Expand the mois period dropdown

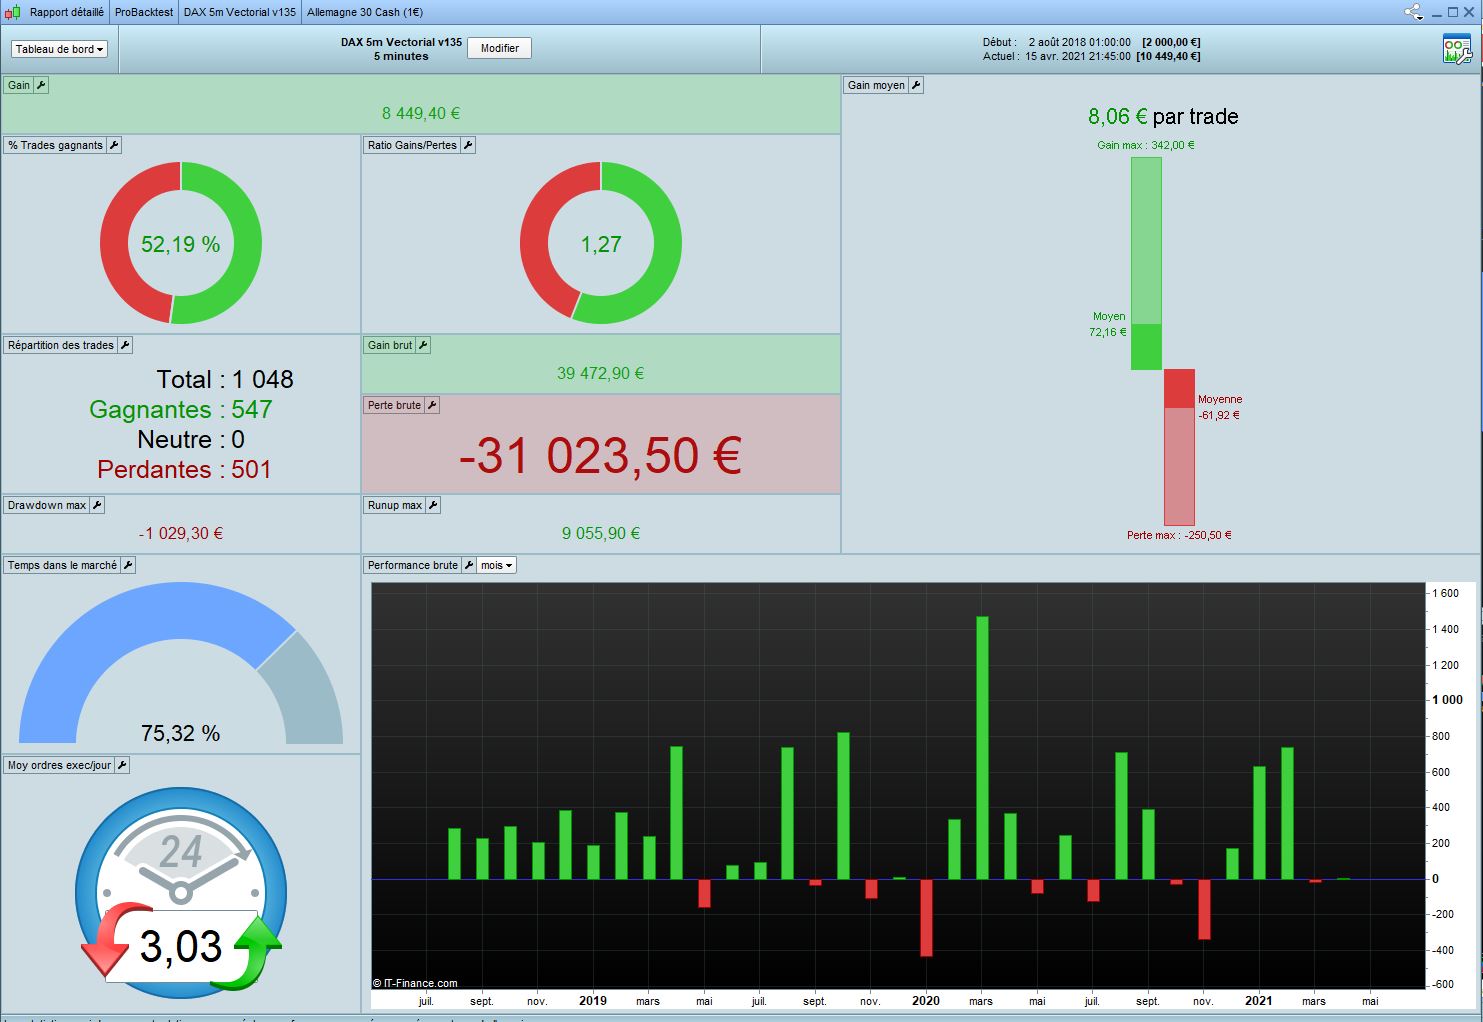point(497,565)
